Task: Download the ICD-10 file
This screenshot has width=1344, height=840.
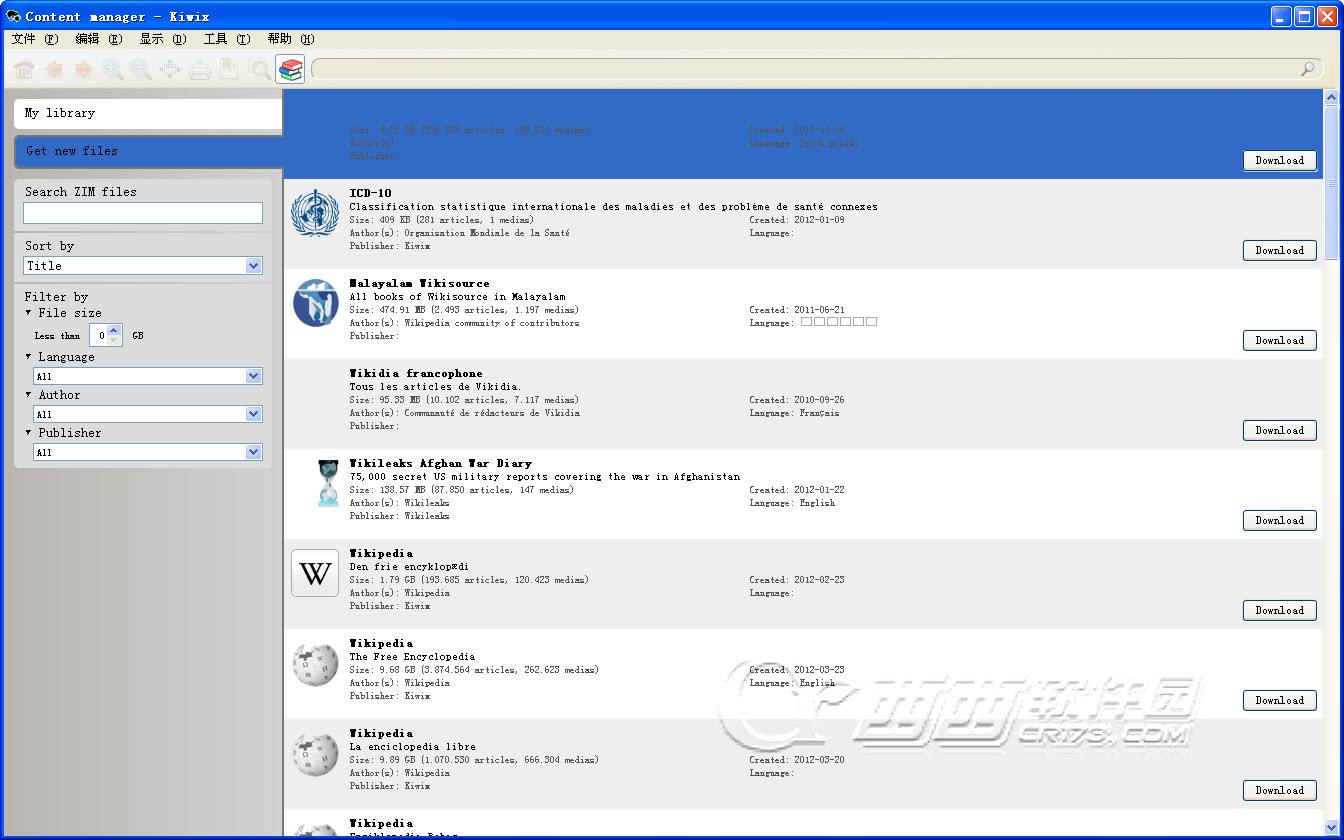Action: (1280, 250)
